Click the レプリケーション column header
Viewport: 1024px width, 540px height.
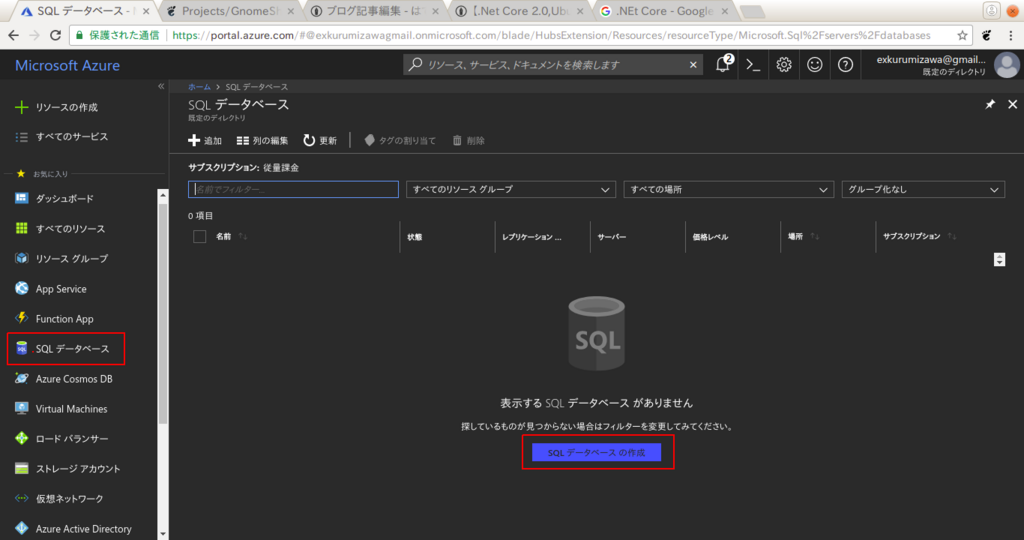point(532,237)
